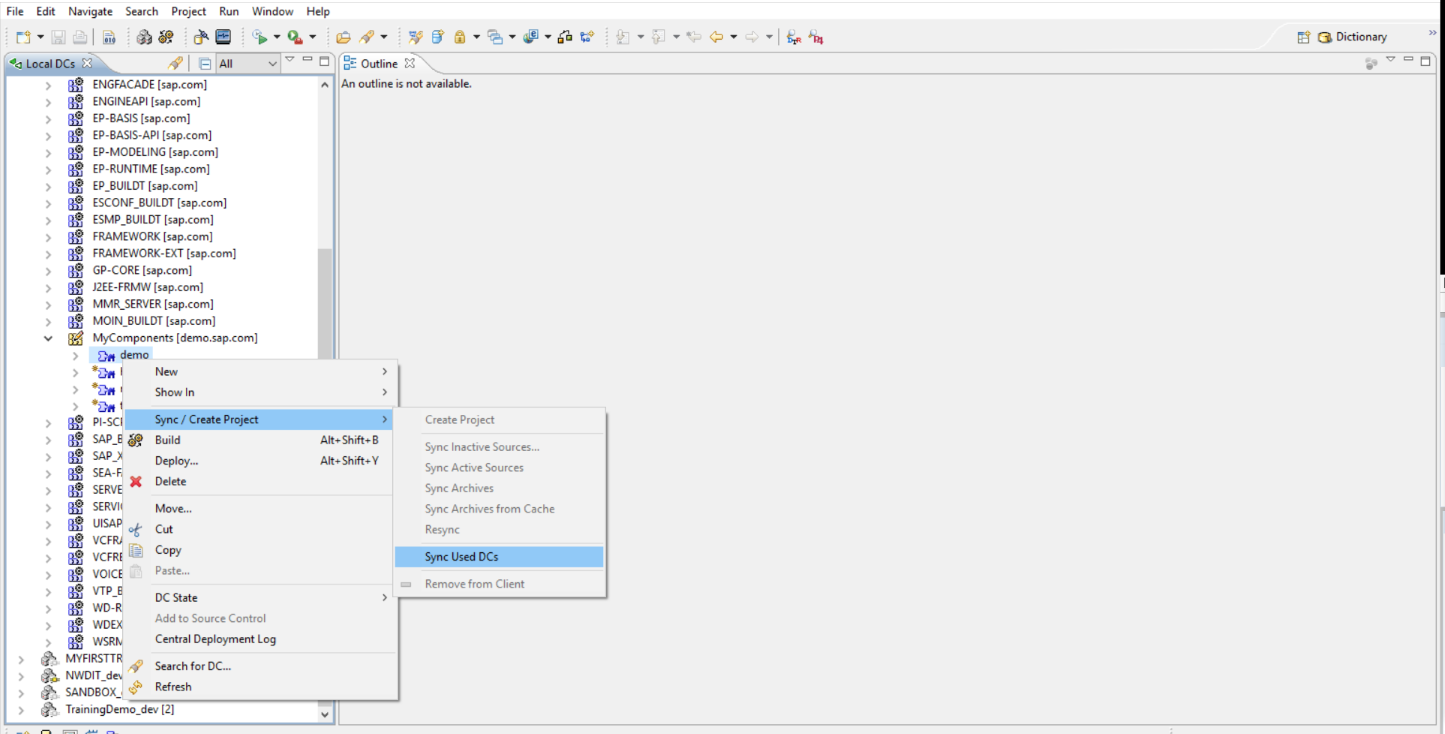
Task: Select the J2EE-FRMW [sap.com] row
Action: coord(147,287)
